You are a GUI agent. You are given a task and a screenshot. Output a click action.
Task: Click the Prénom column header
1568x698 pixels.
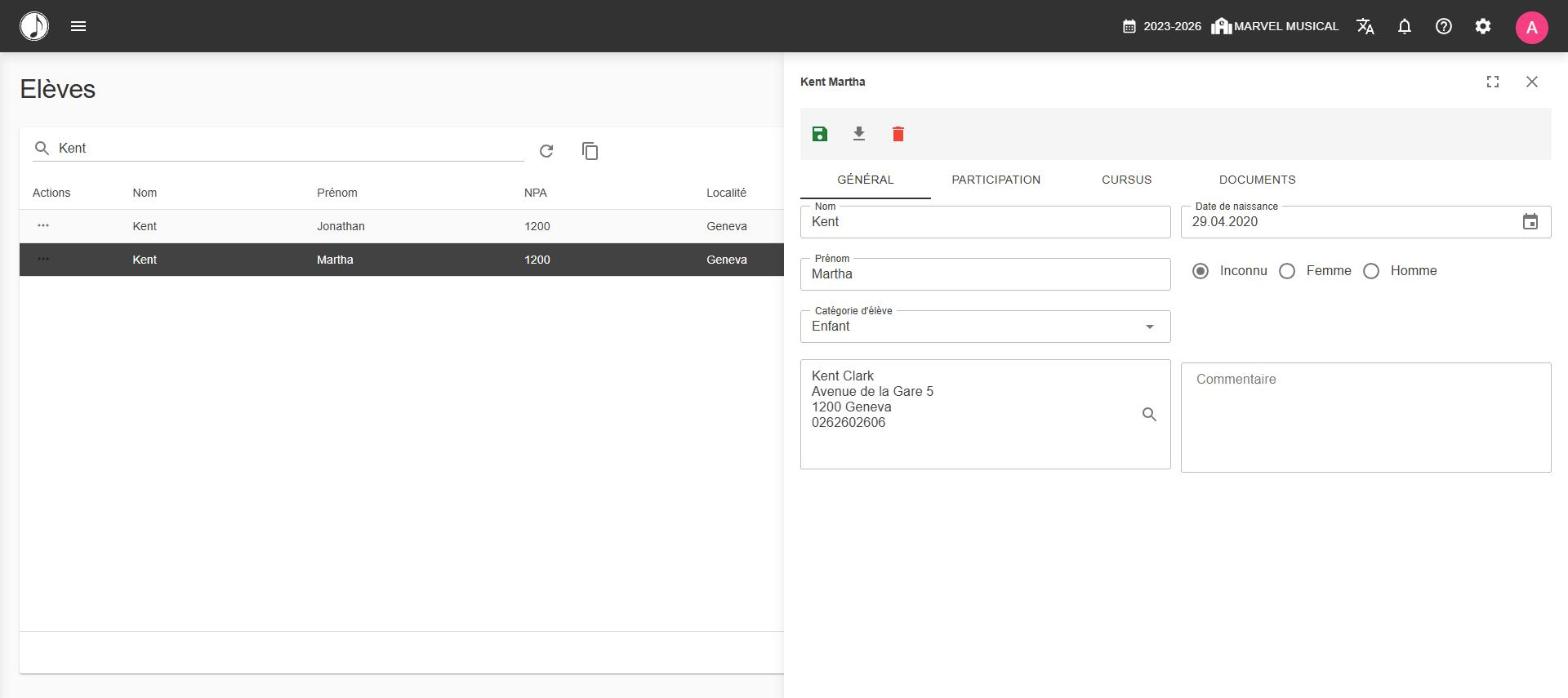pyautogui.click(x=337, y=193)
